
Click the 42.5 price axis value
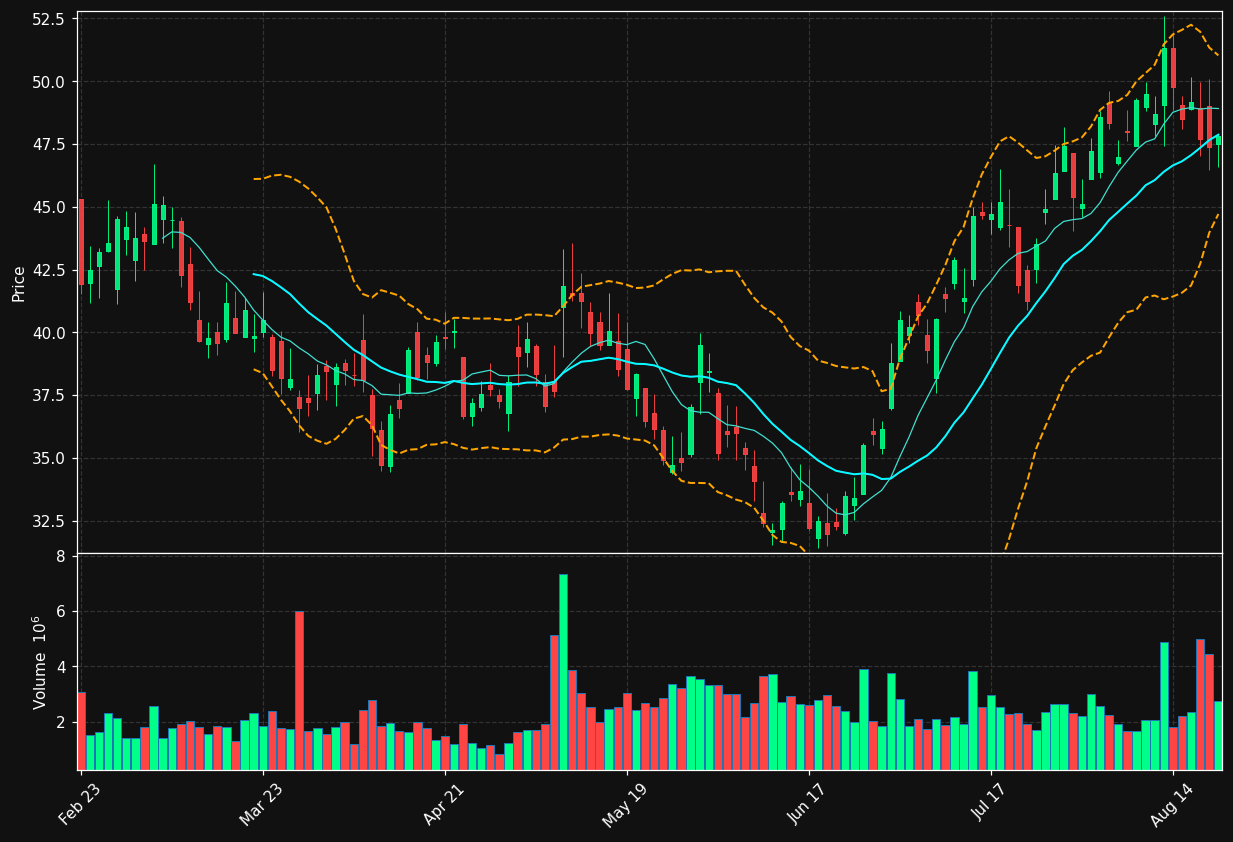(x=49, y=271)
